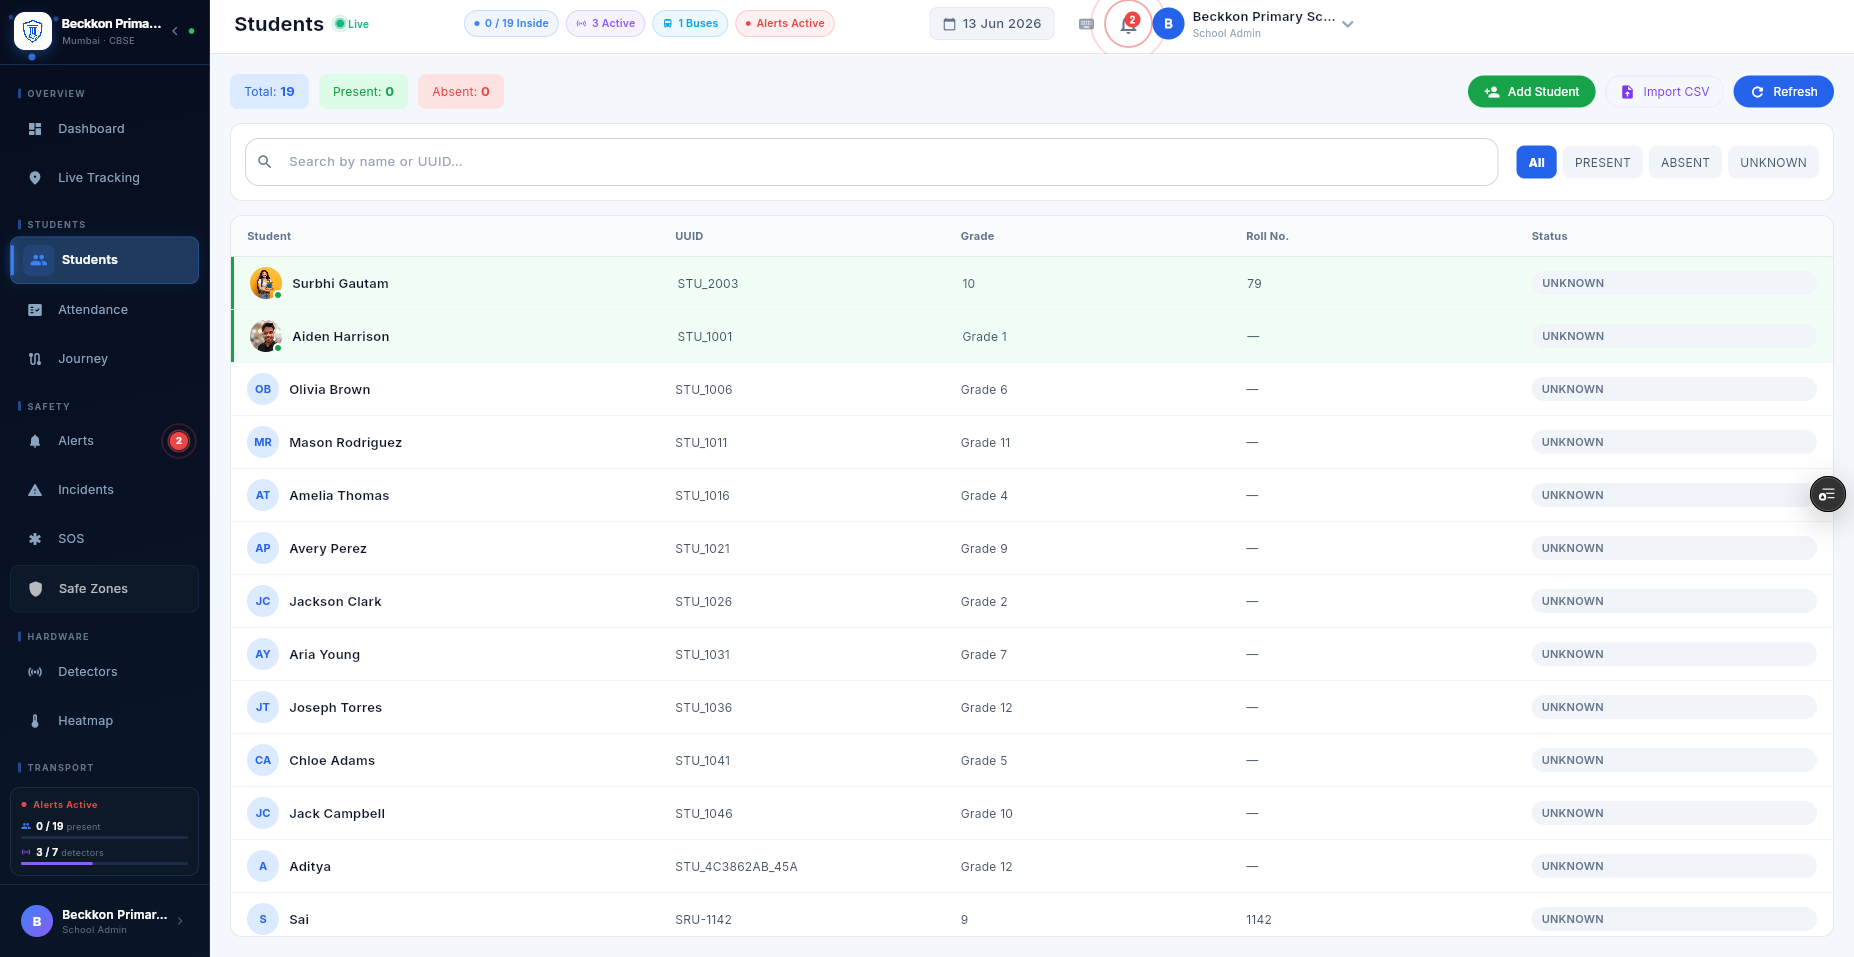Open the Heatmap page
The height and width of the screenshot is (957, 1854).
[x=104, y=721]
